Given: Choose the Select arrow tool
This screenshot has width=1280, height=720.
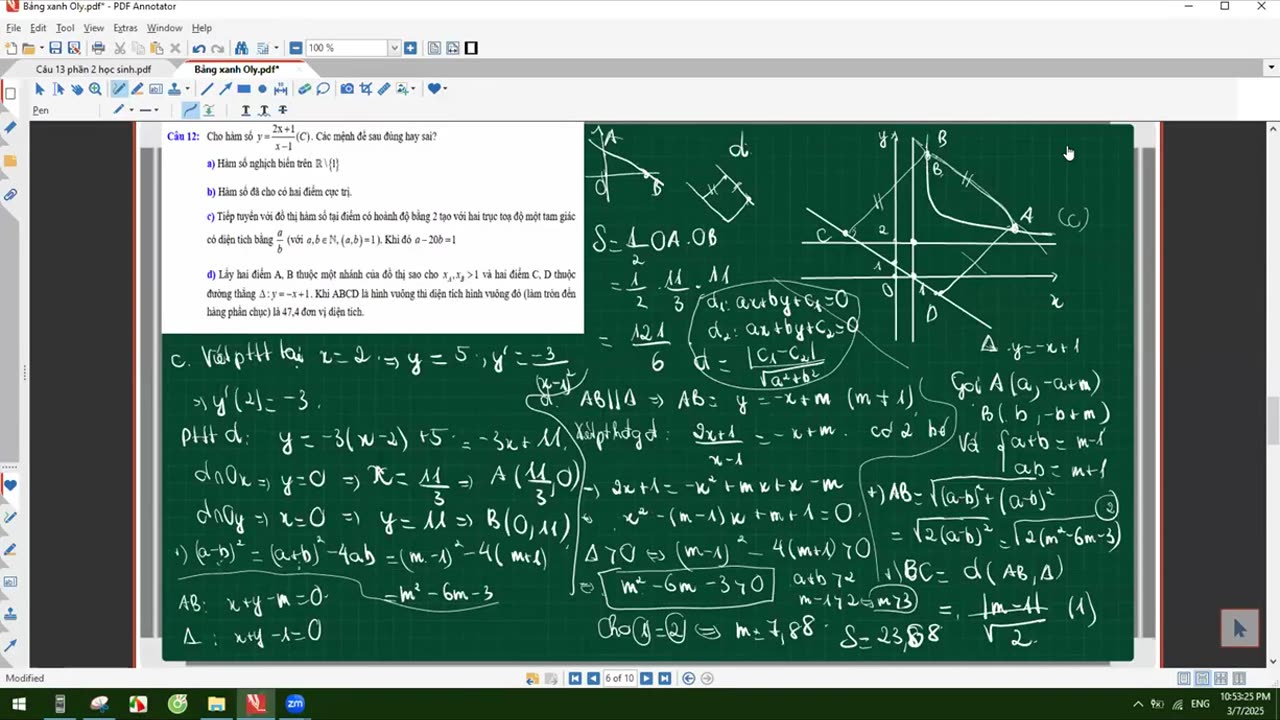Looking at the screenshot, I should click(40, 89).
